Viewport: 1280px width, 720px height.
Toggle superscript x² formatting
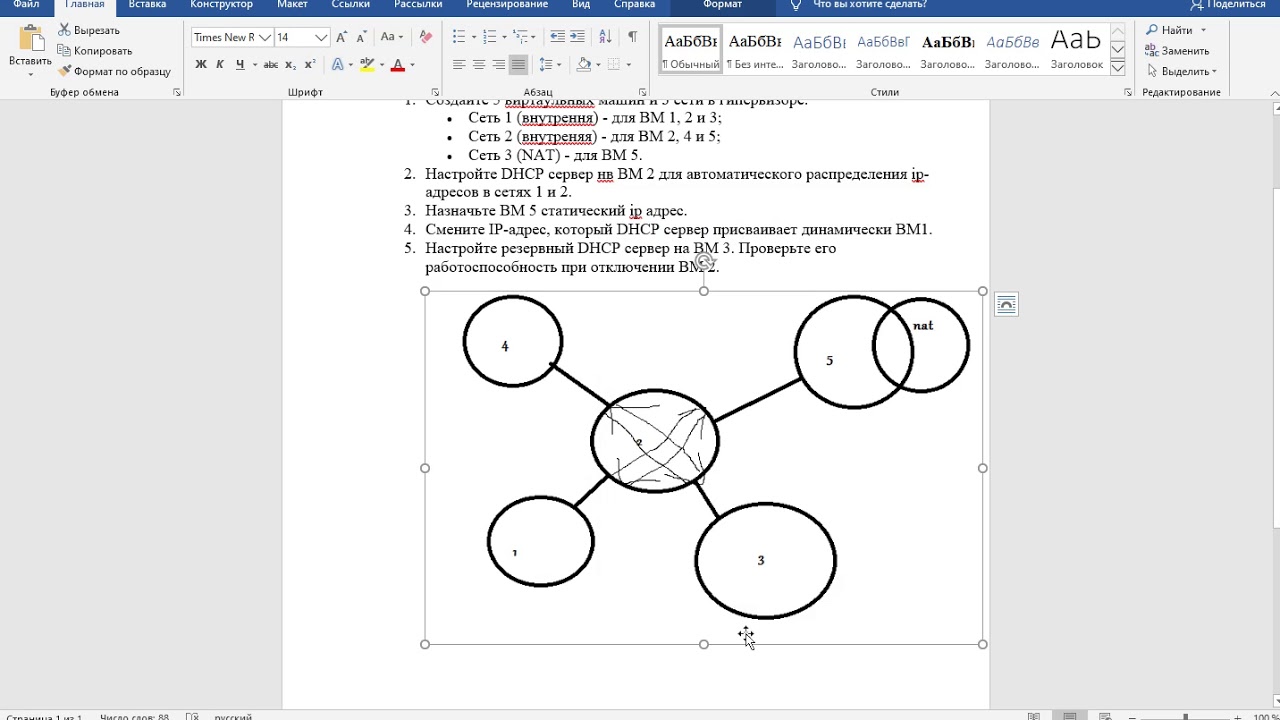pos(309,64)
